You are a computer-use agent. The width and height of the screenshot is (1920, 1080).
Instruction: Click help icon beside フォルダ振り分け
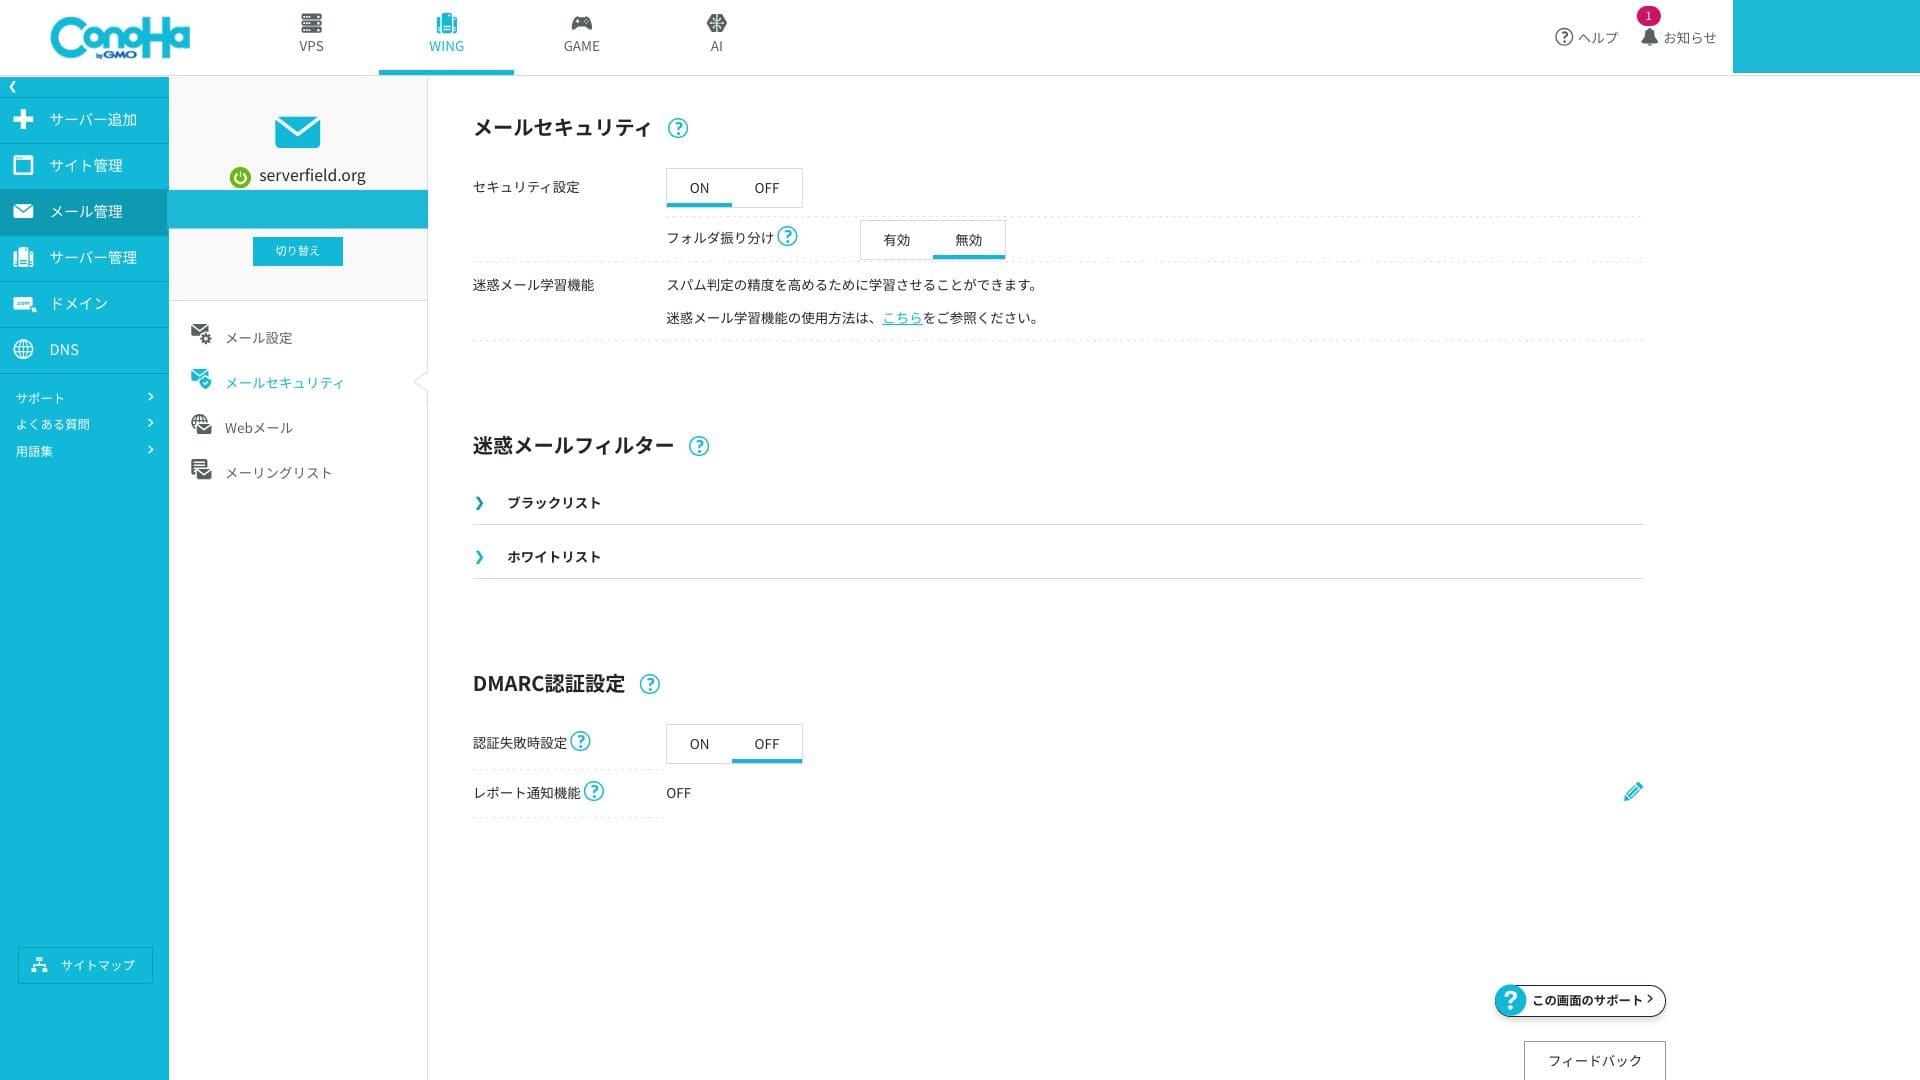click(x=788, y=237)
